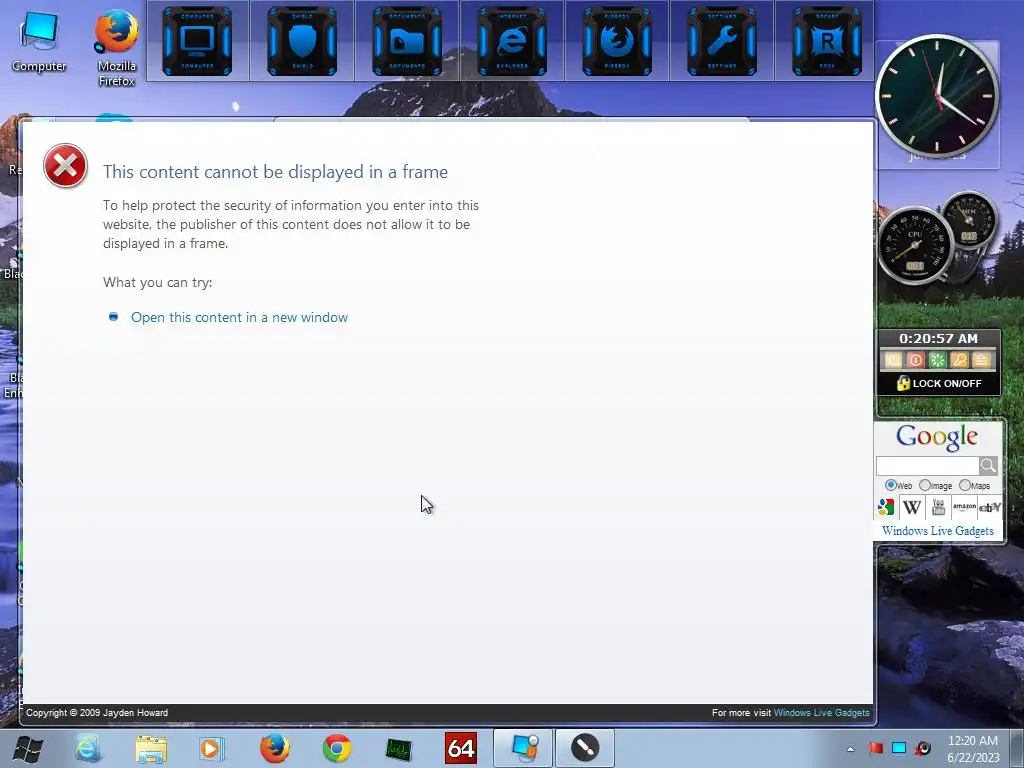This screenshot has height=768, width=1024.
Task: Toggle LOCK ON/OFF in the gadget
Action: [x=938, y=383]
